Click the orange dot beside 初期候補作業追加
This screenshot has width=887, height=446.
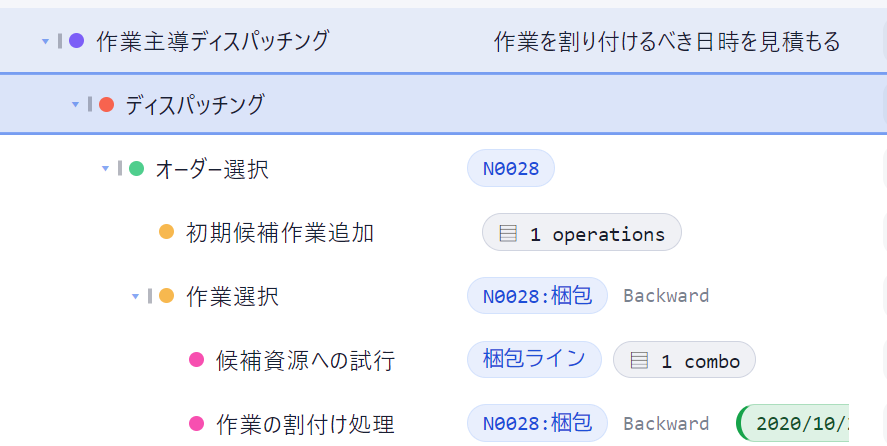pos(166,232)
